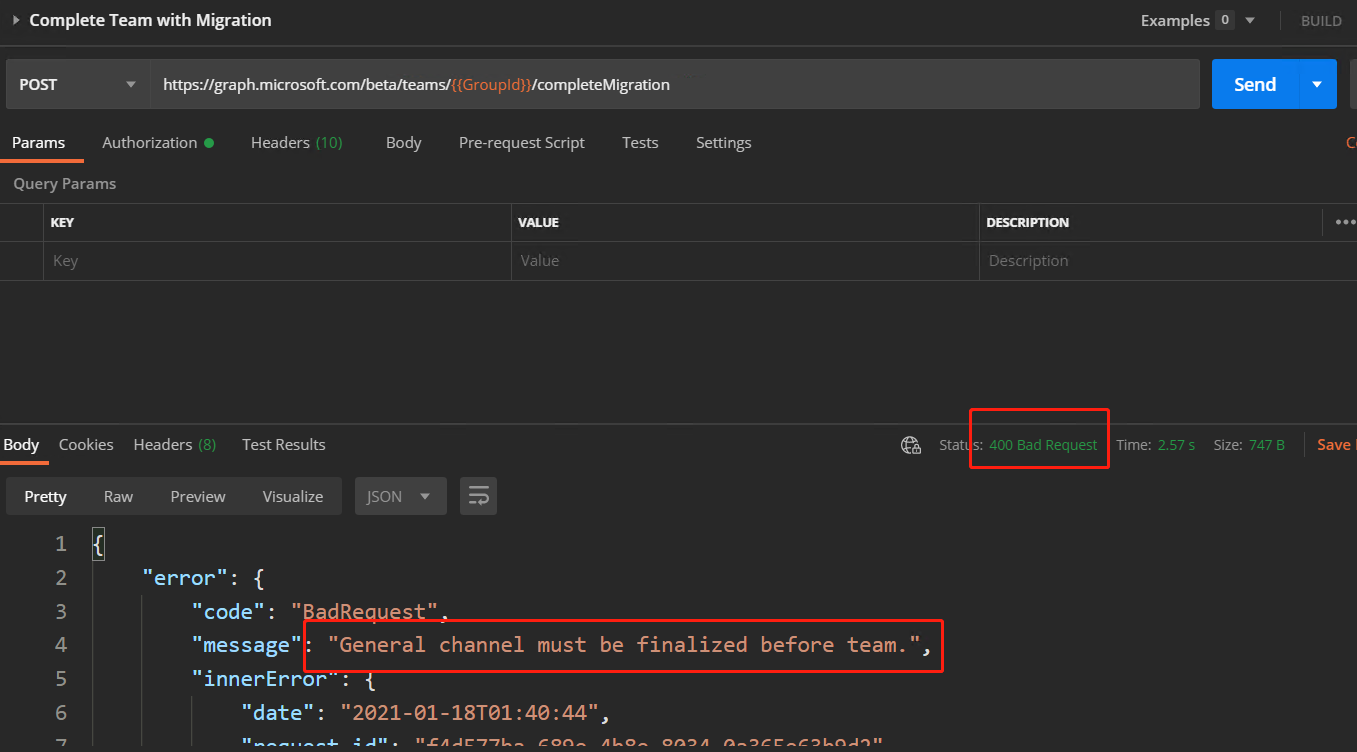This screenshot has height=752, width=1357.
Task: Open the response Cookies tab
Action: [86, 445]
